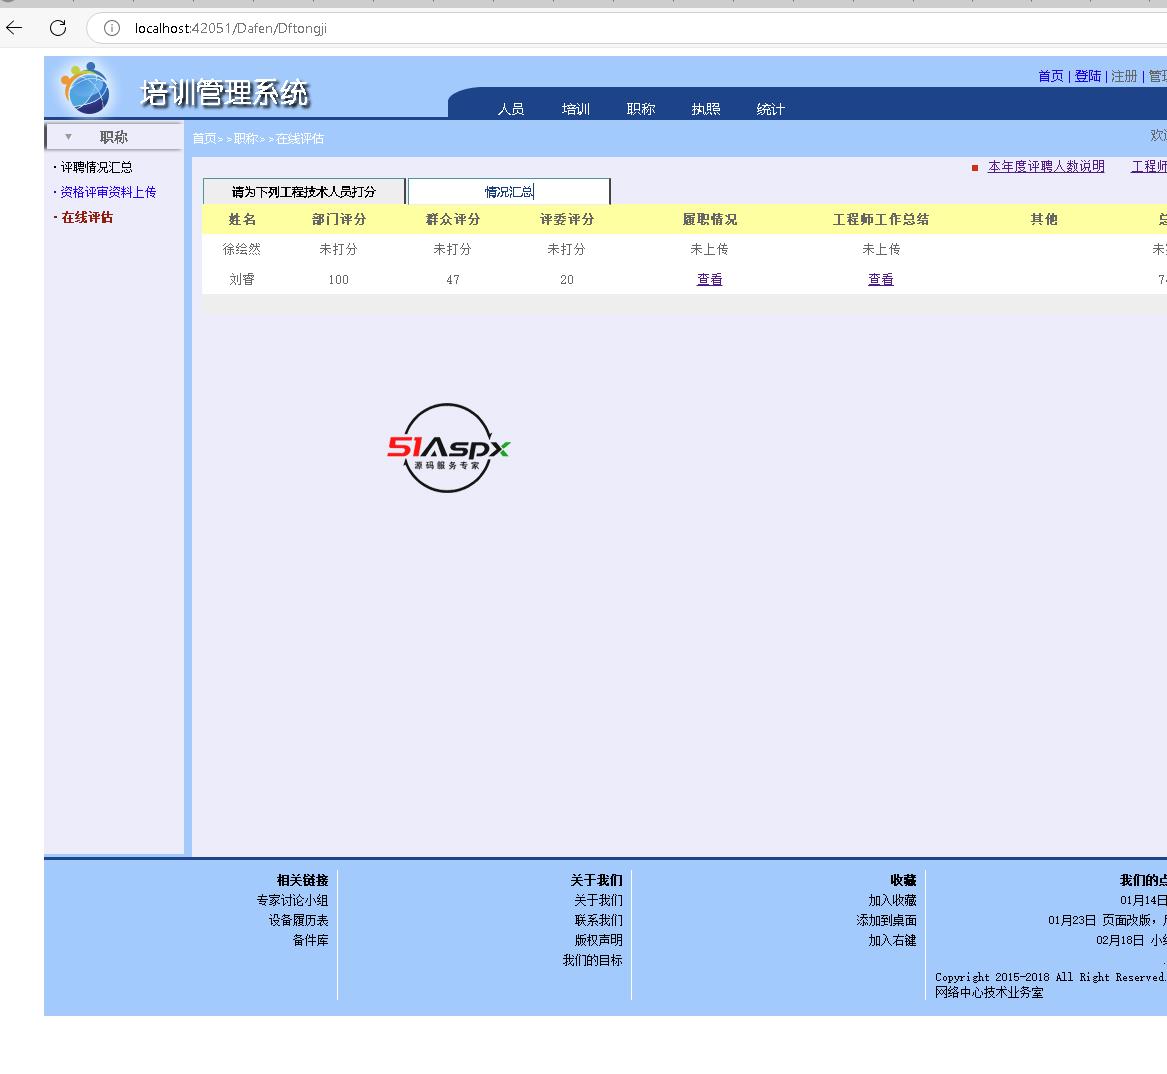Open the 本年度评聘人数说明 link
1167x1074 pixels.
[1046, 167]
